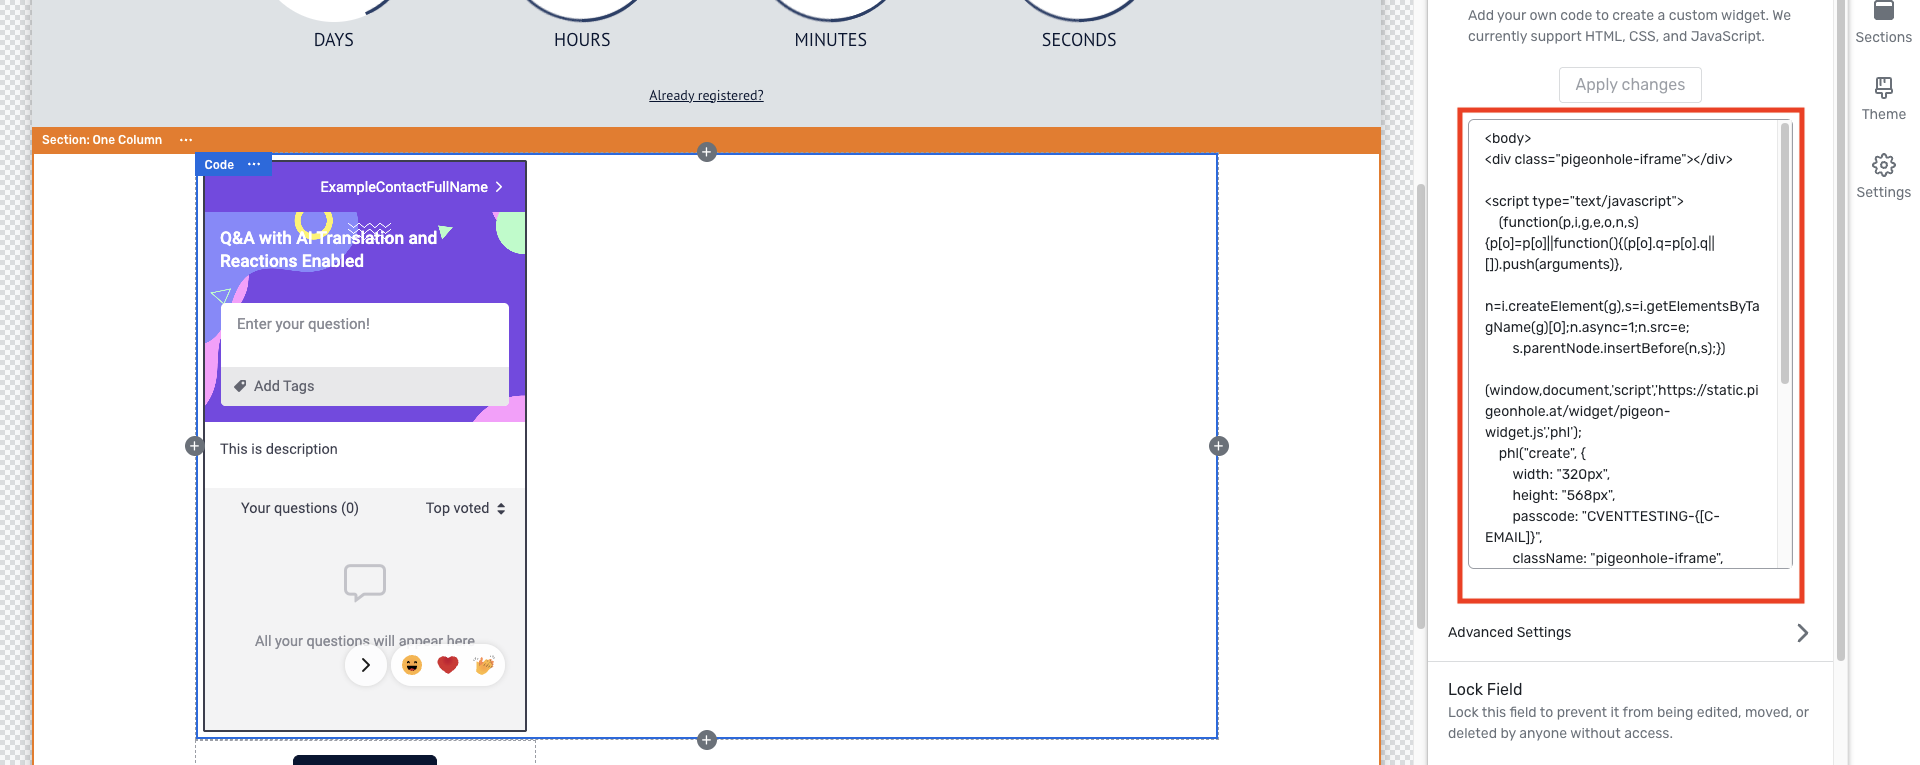This screenshot has width=1920, height=765.
Task: Send the red heart reaction
Action: pos(448,665)
